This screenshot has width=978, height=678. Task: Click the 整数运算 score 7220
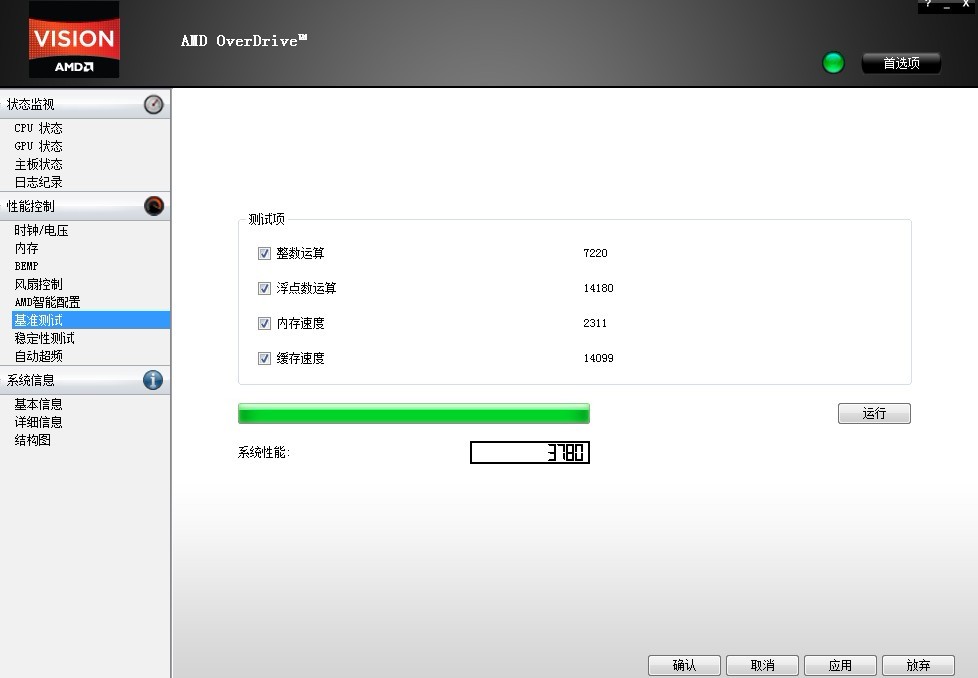tap(595, 253)
